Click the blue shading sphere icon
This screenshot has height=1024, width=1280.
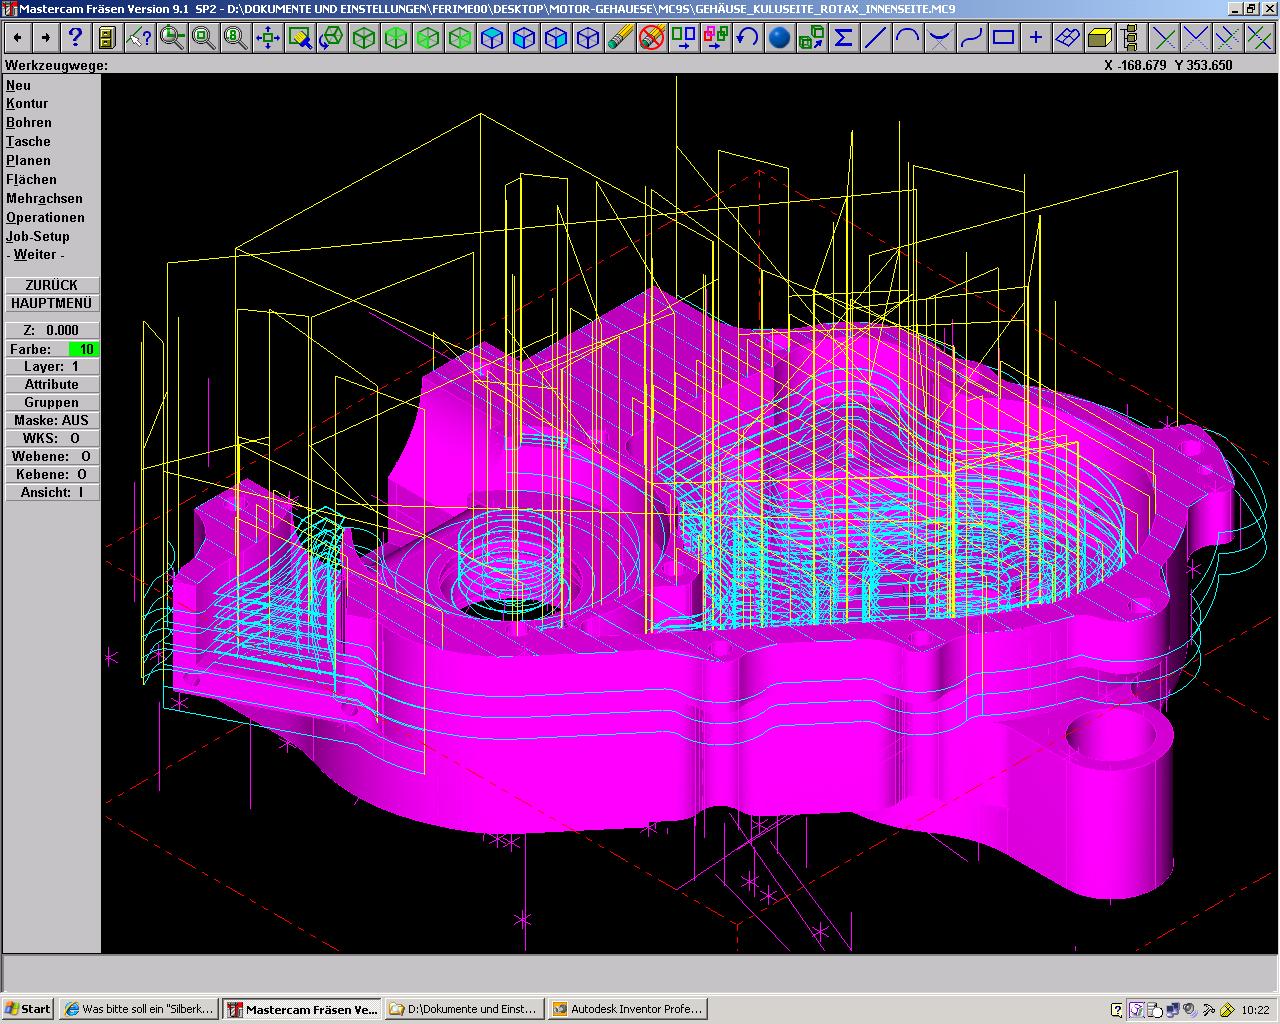779,38
